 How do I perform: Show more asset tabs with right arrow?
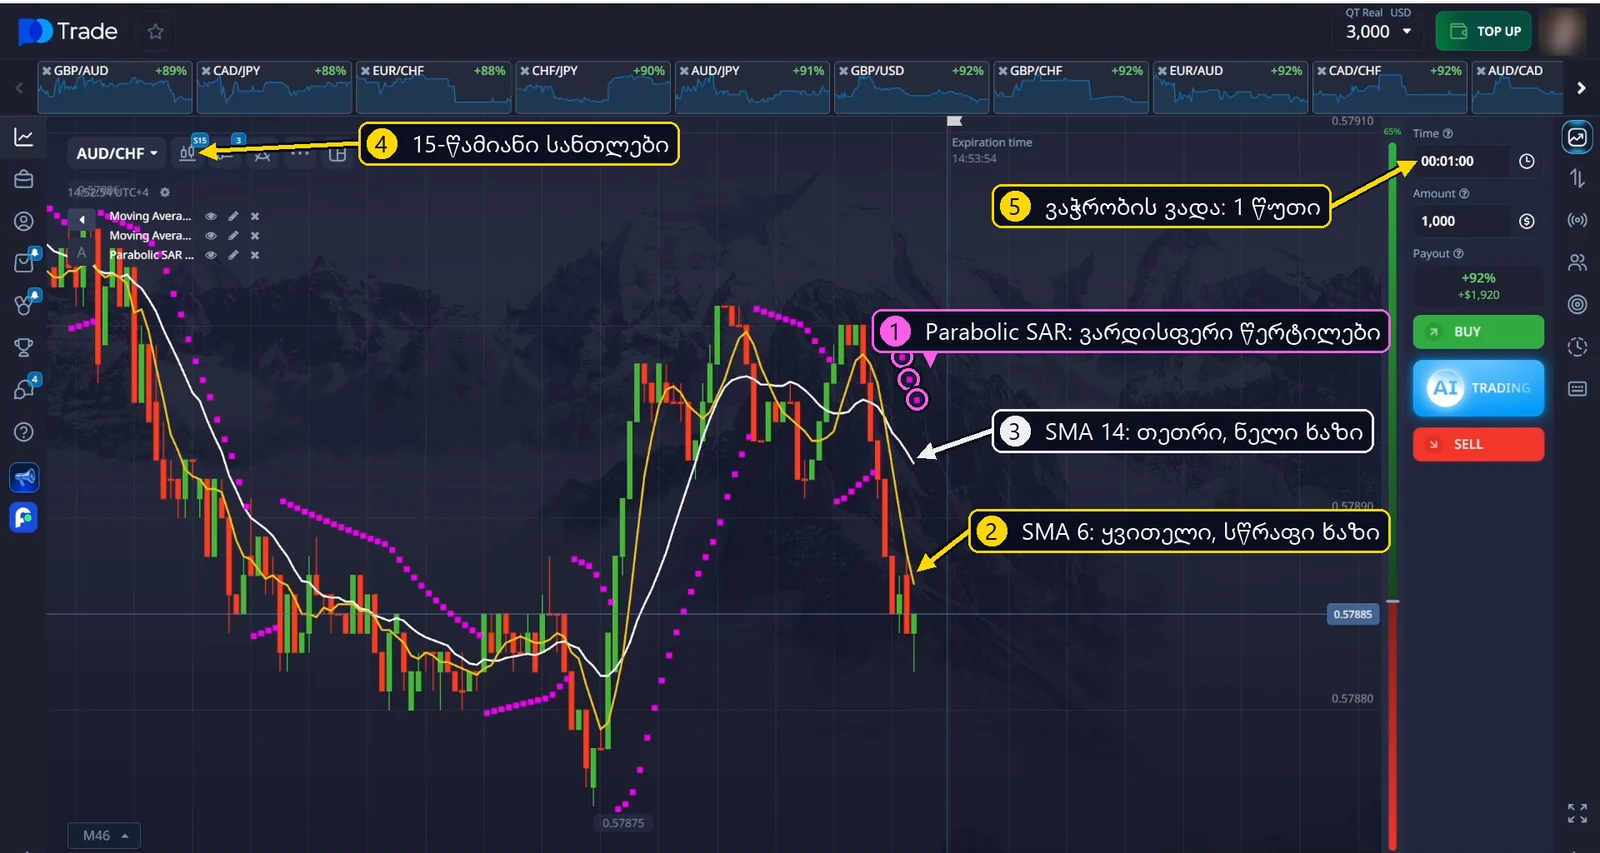1581,88
